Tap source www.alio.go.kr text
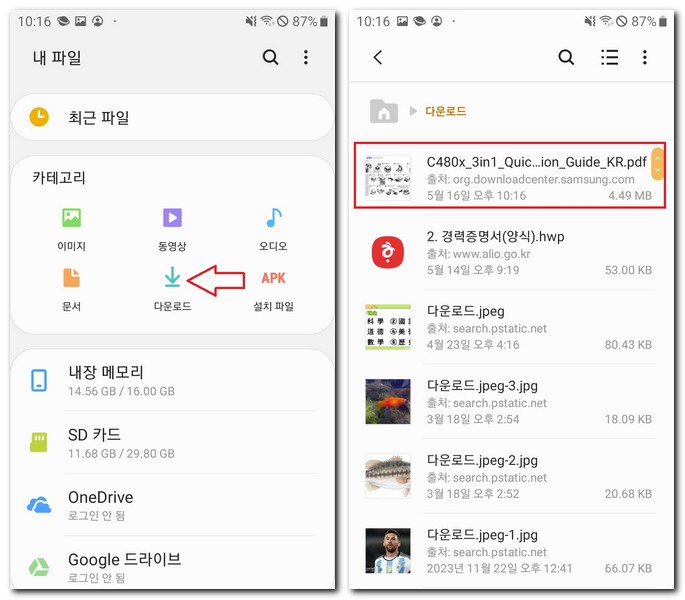The height and width of the screenshot is (600, 685). click(492, 254)
